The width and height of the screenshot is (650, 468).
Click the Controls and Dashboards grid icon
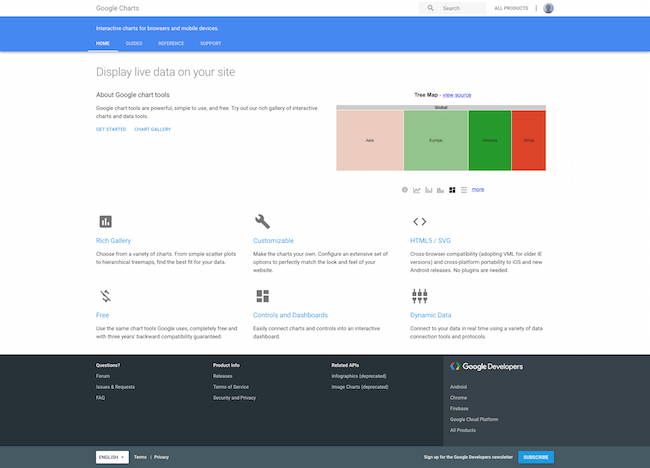coord(262,296)
